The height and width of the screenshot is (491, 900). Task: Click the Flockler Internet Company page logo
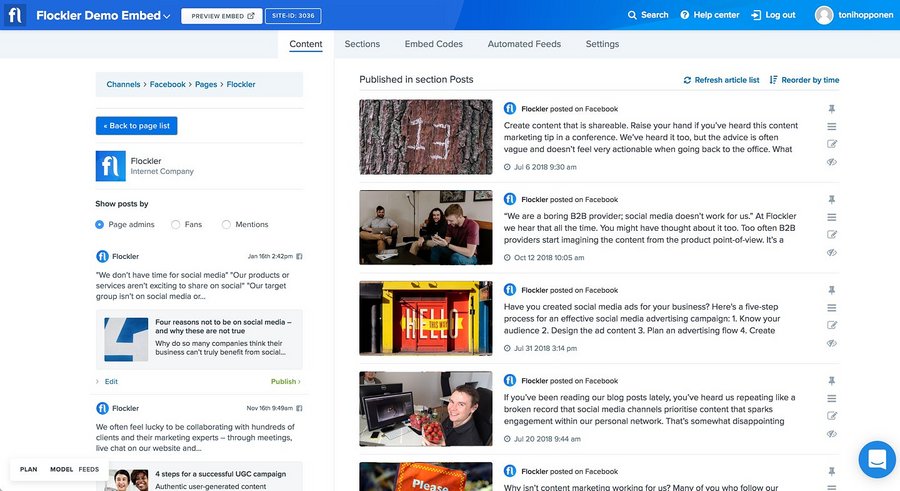coord(110,166)
